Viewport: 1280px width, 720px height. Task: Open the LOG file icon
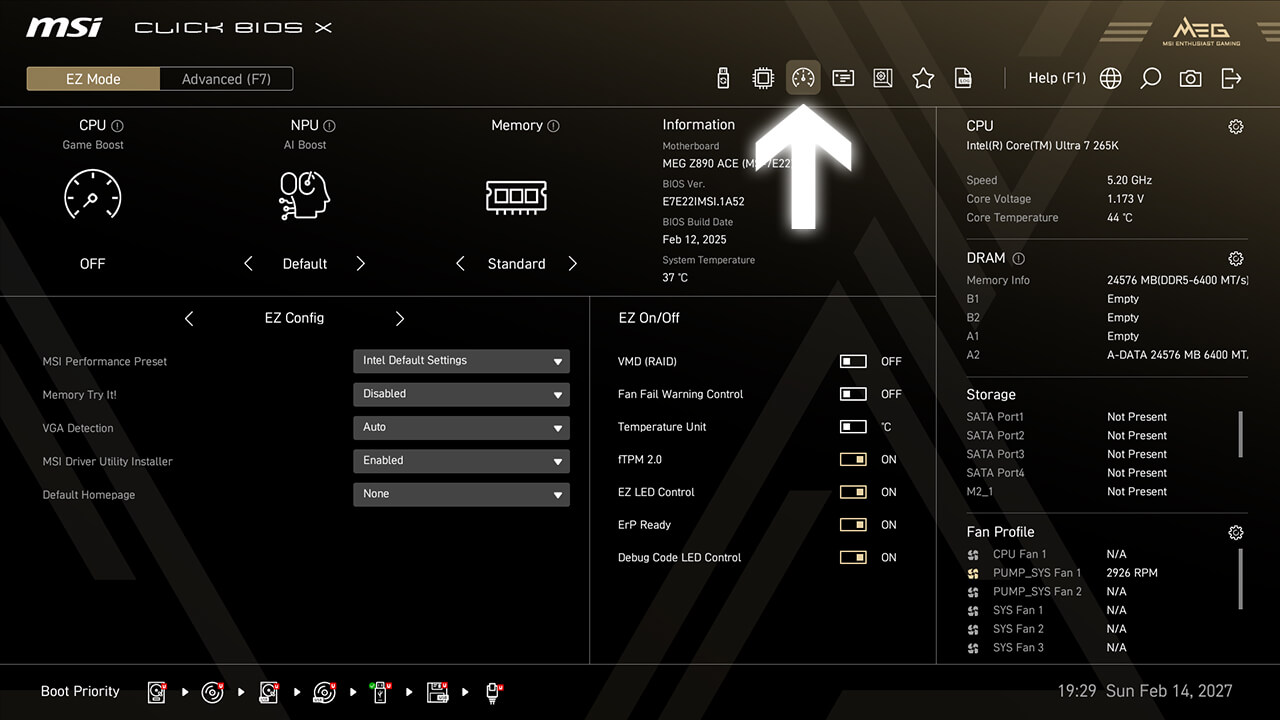click(963, 78)
